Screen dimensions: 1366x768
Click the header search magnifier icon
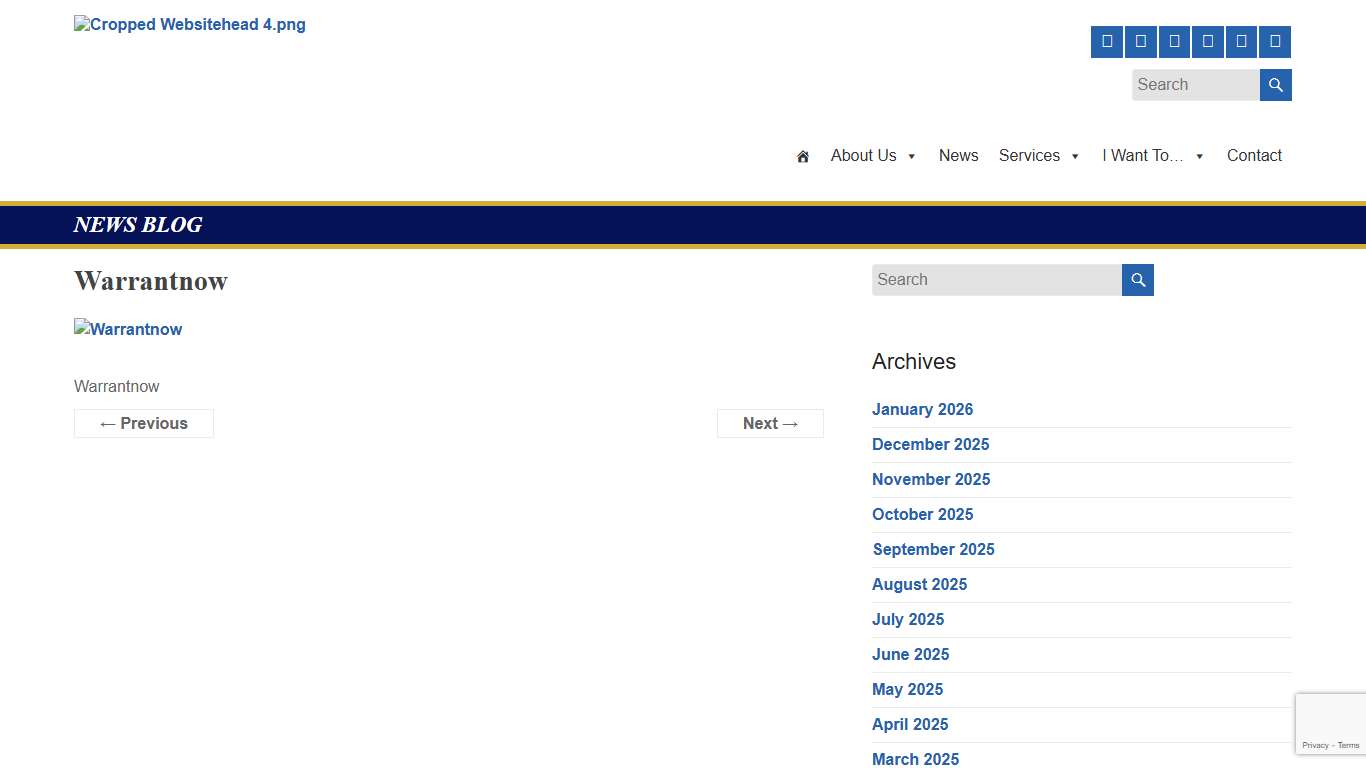tap(1275, 84)
